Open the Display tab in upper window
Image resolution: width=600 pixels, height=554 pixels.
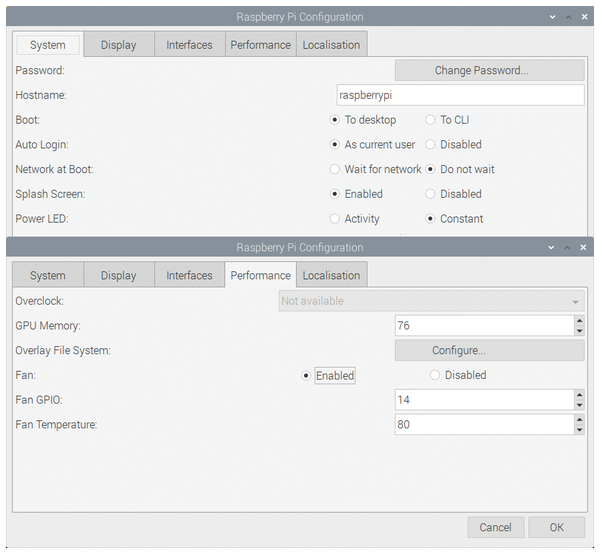[119, 45]
